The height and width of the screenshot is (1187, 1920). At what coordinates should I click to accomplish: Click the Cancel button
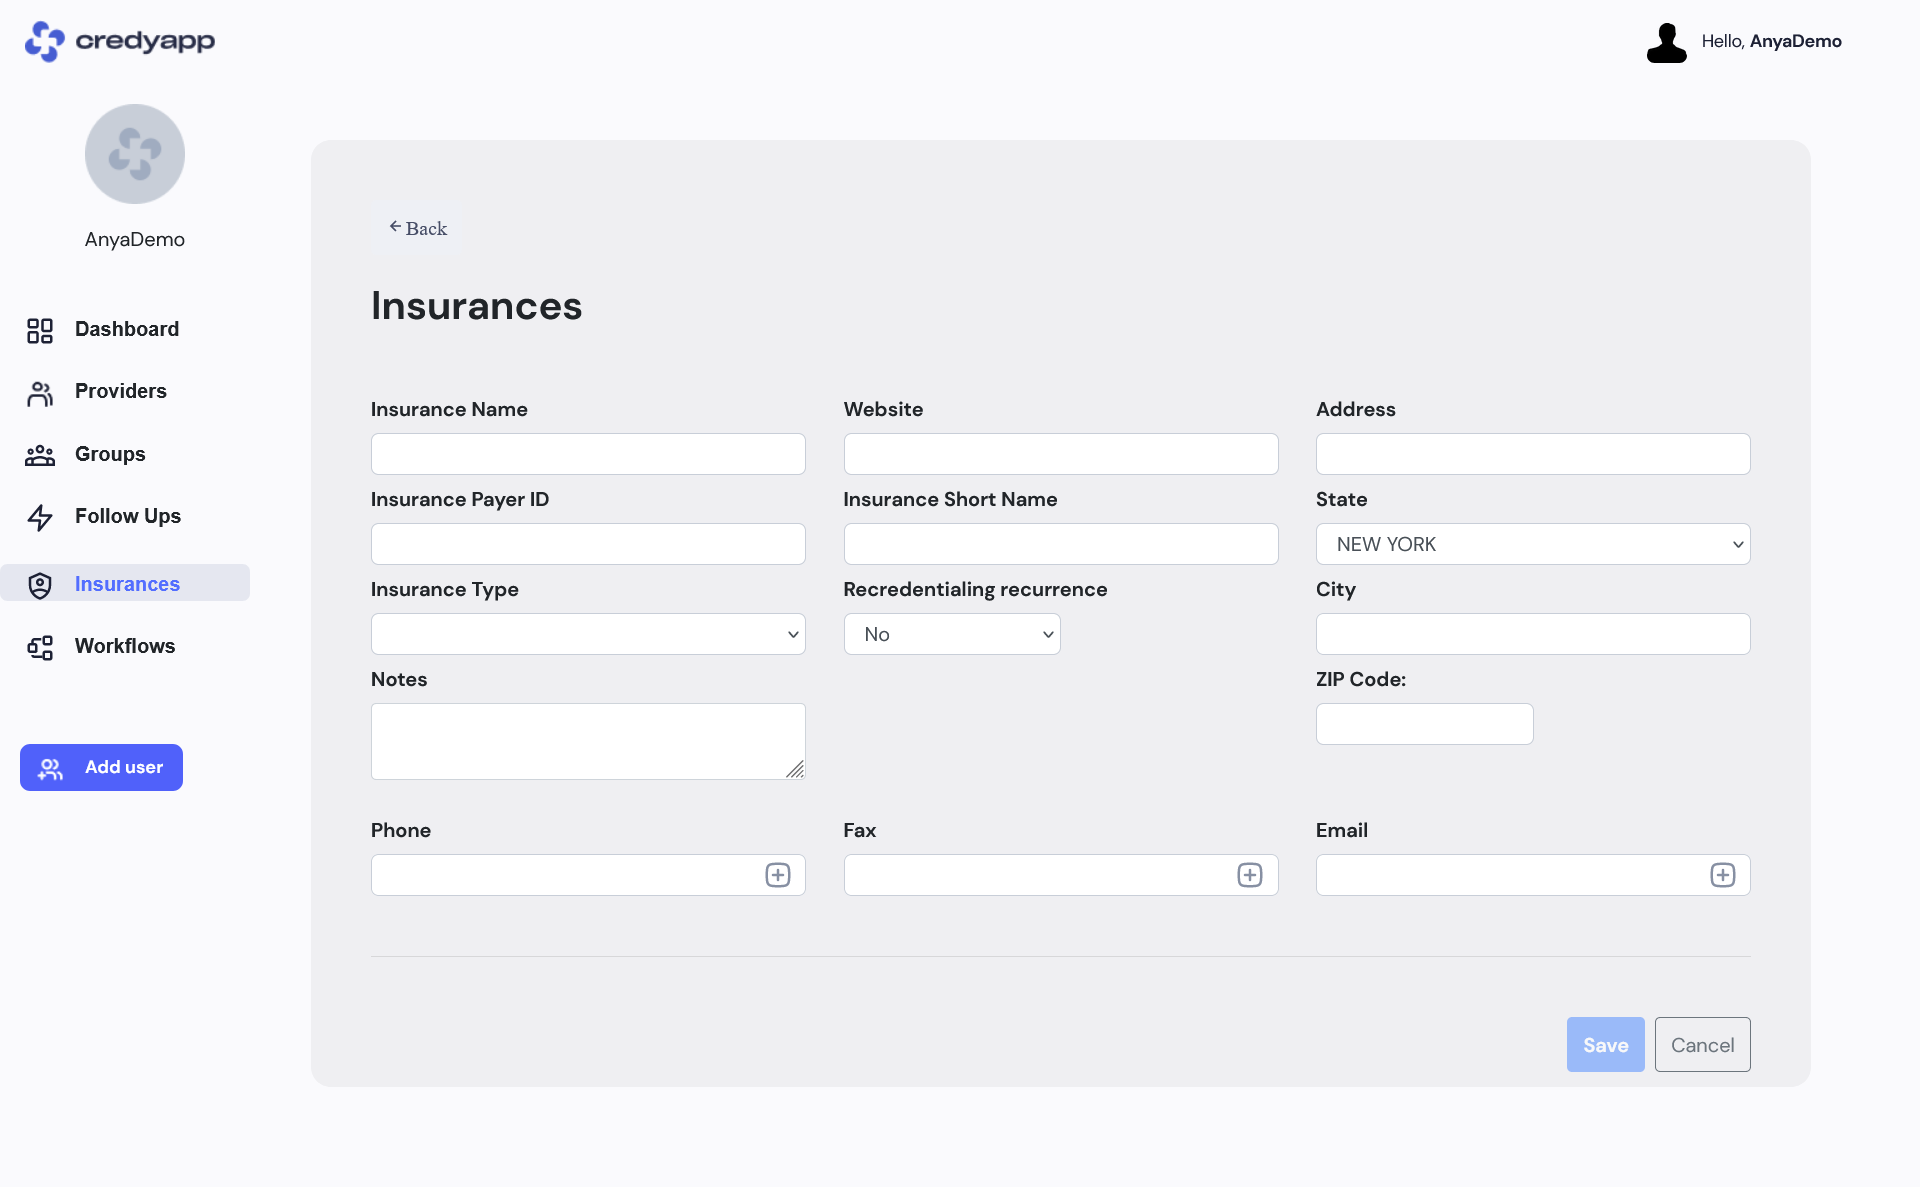pos(1702,1044)
